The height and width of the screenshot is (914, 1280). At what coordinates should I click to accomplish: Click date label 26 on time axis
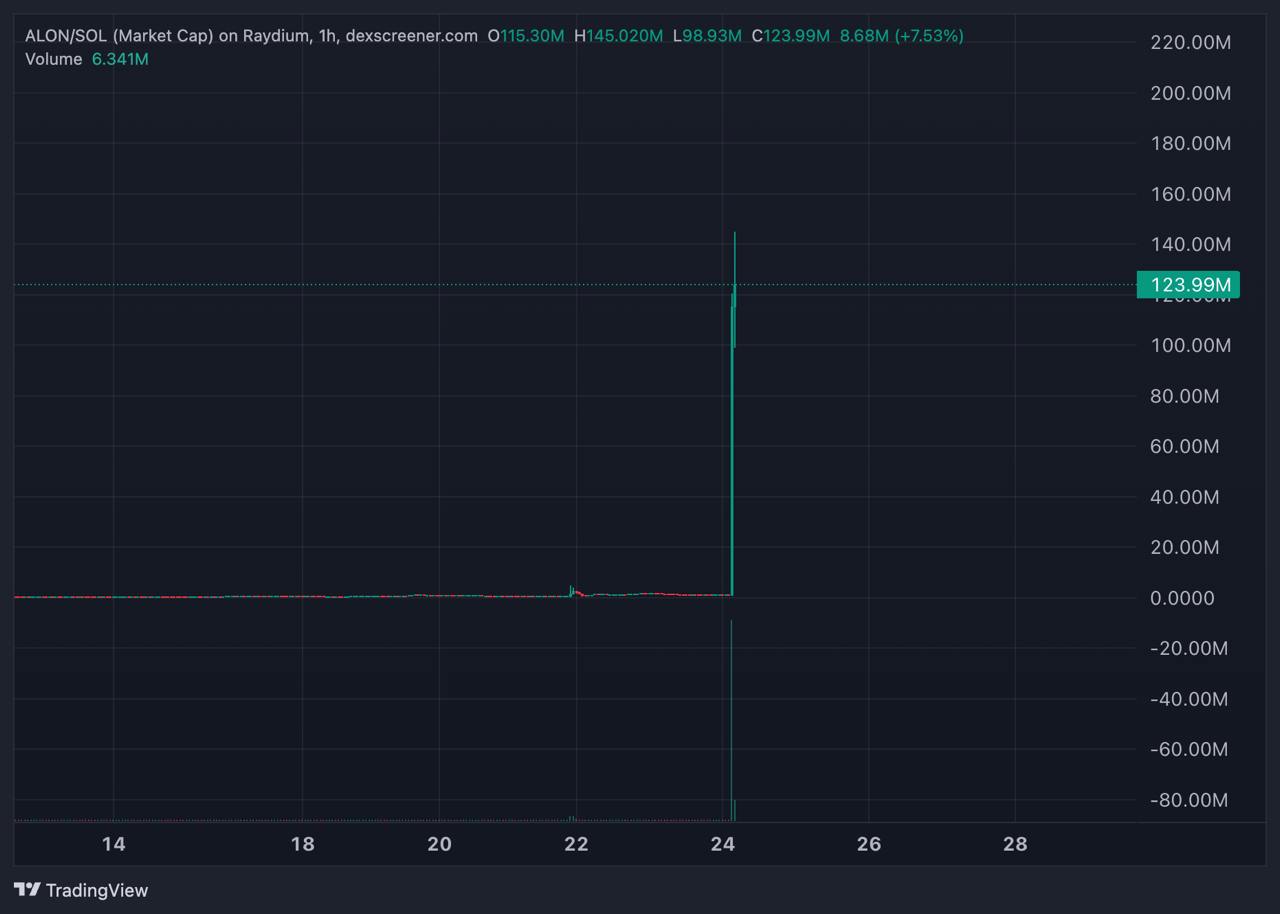pyautogui.click(x=869, y=844)
